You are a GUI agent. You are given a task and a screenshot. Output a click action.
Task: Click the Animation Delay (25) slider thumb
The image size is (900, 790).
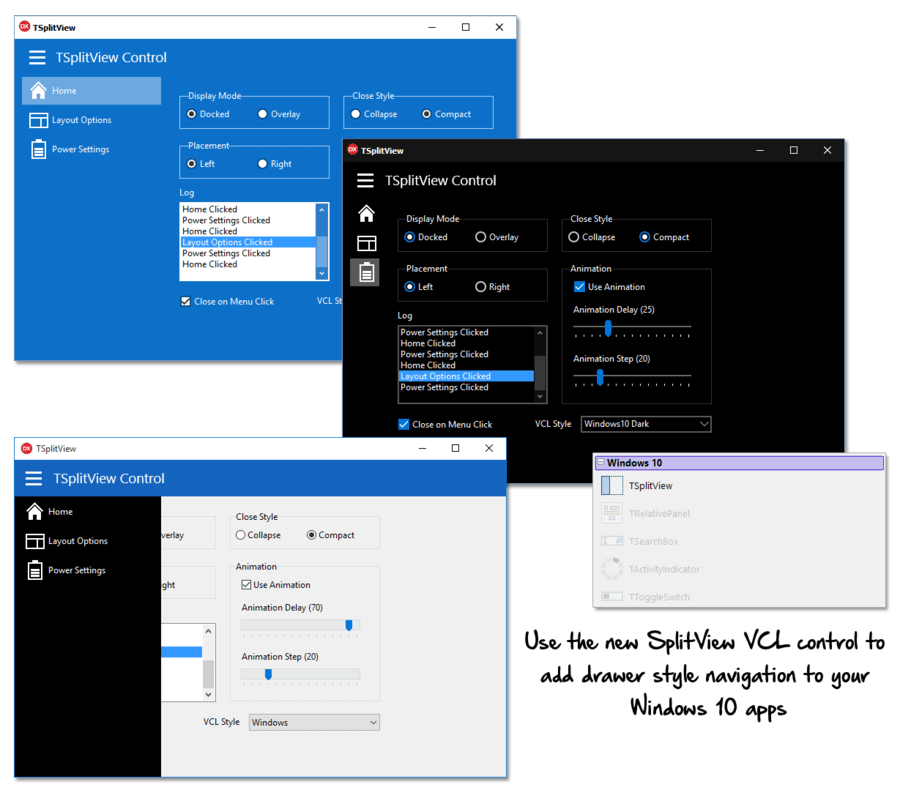coord(608,328)
